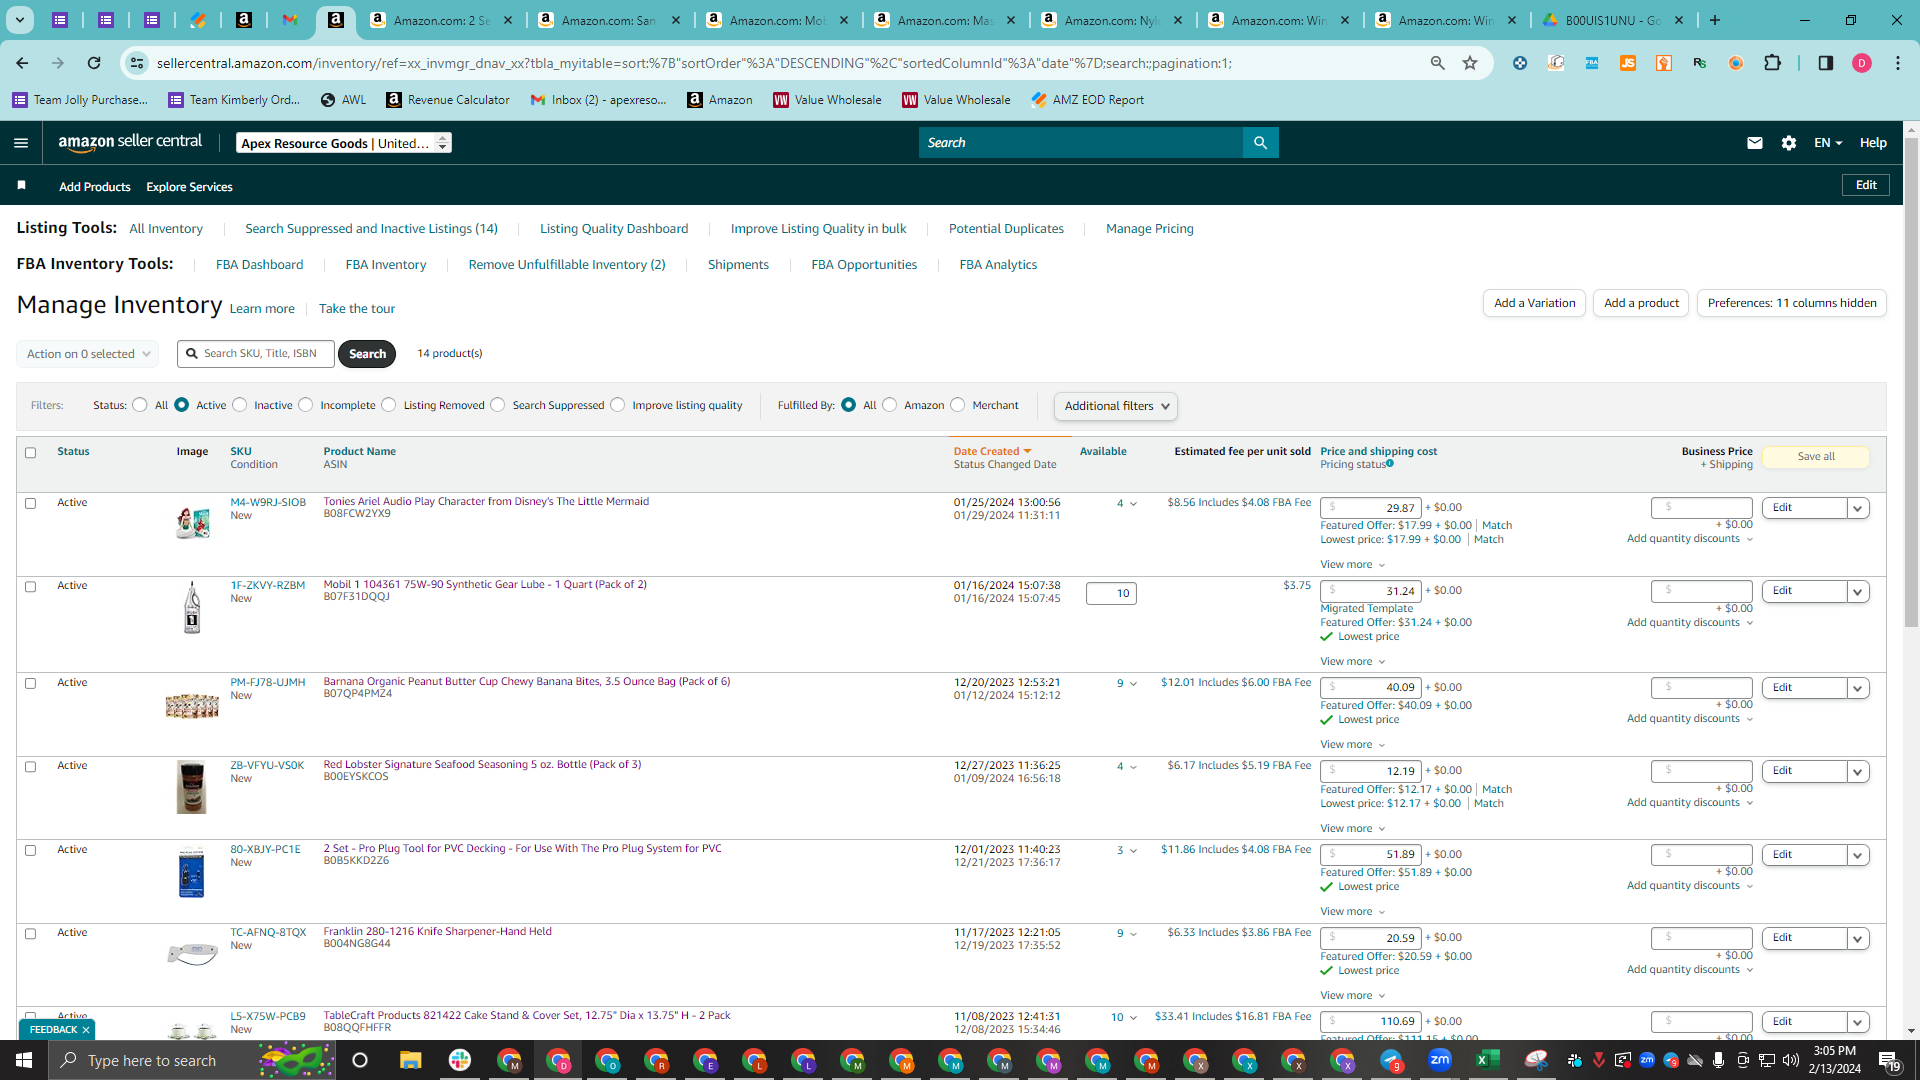Click the Pricing status info icon

1390,463
